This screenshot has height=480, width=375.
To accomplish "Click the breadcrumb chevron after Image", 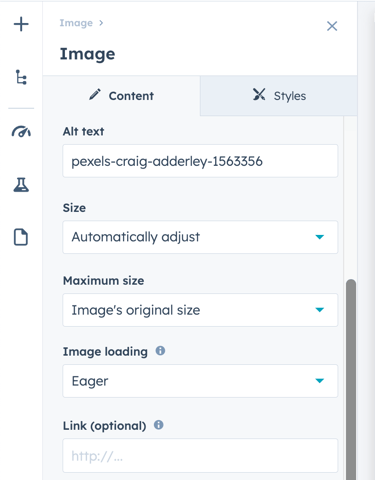I will pyautogui.click(x=101, y=23).
